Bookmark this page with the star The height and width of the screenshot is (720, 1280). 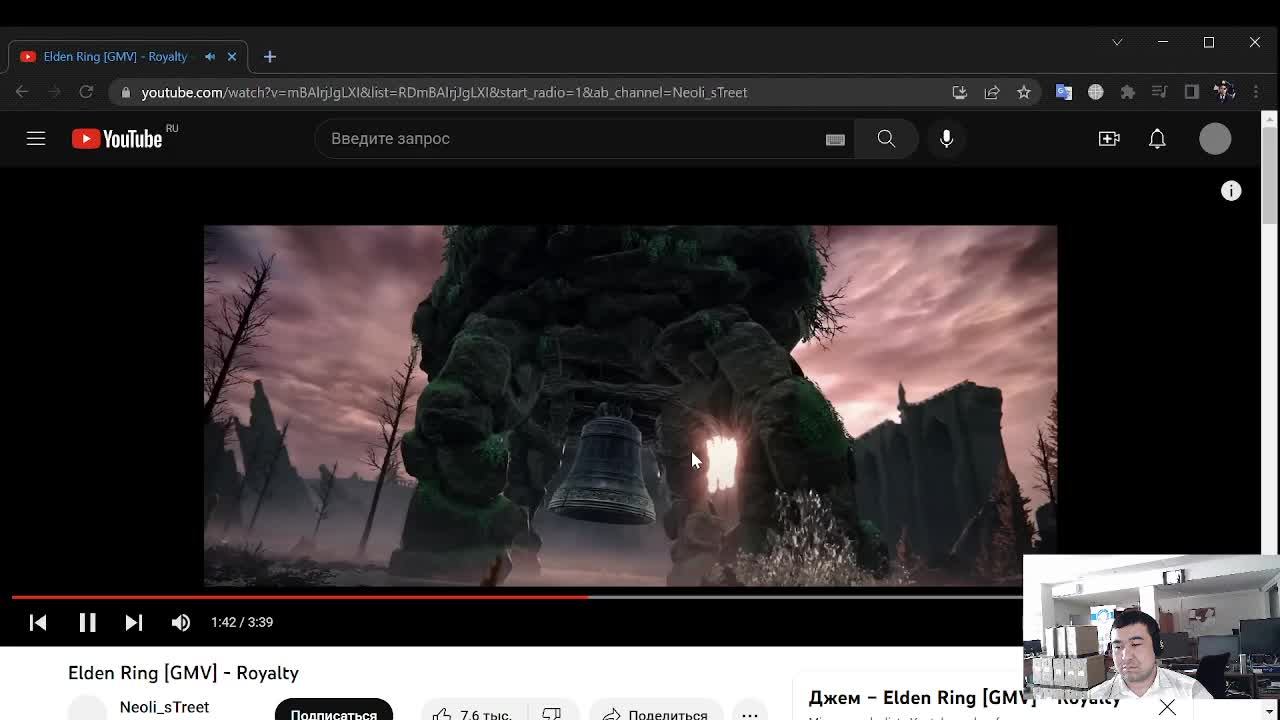(x=1024, y=92)
